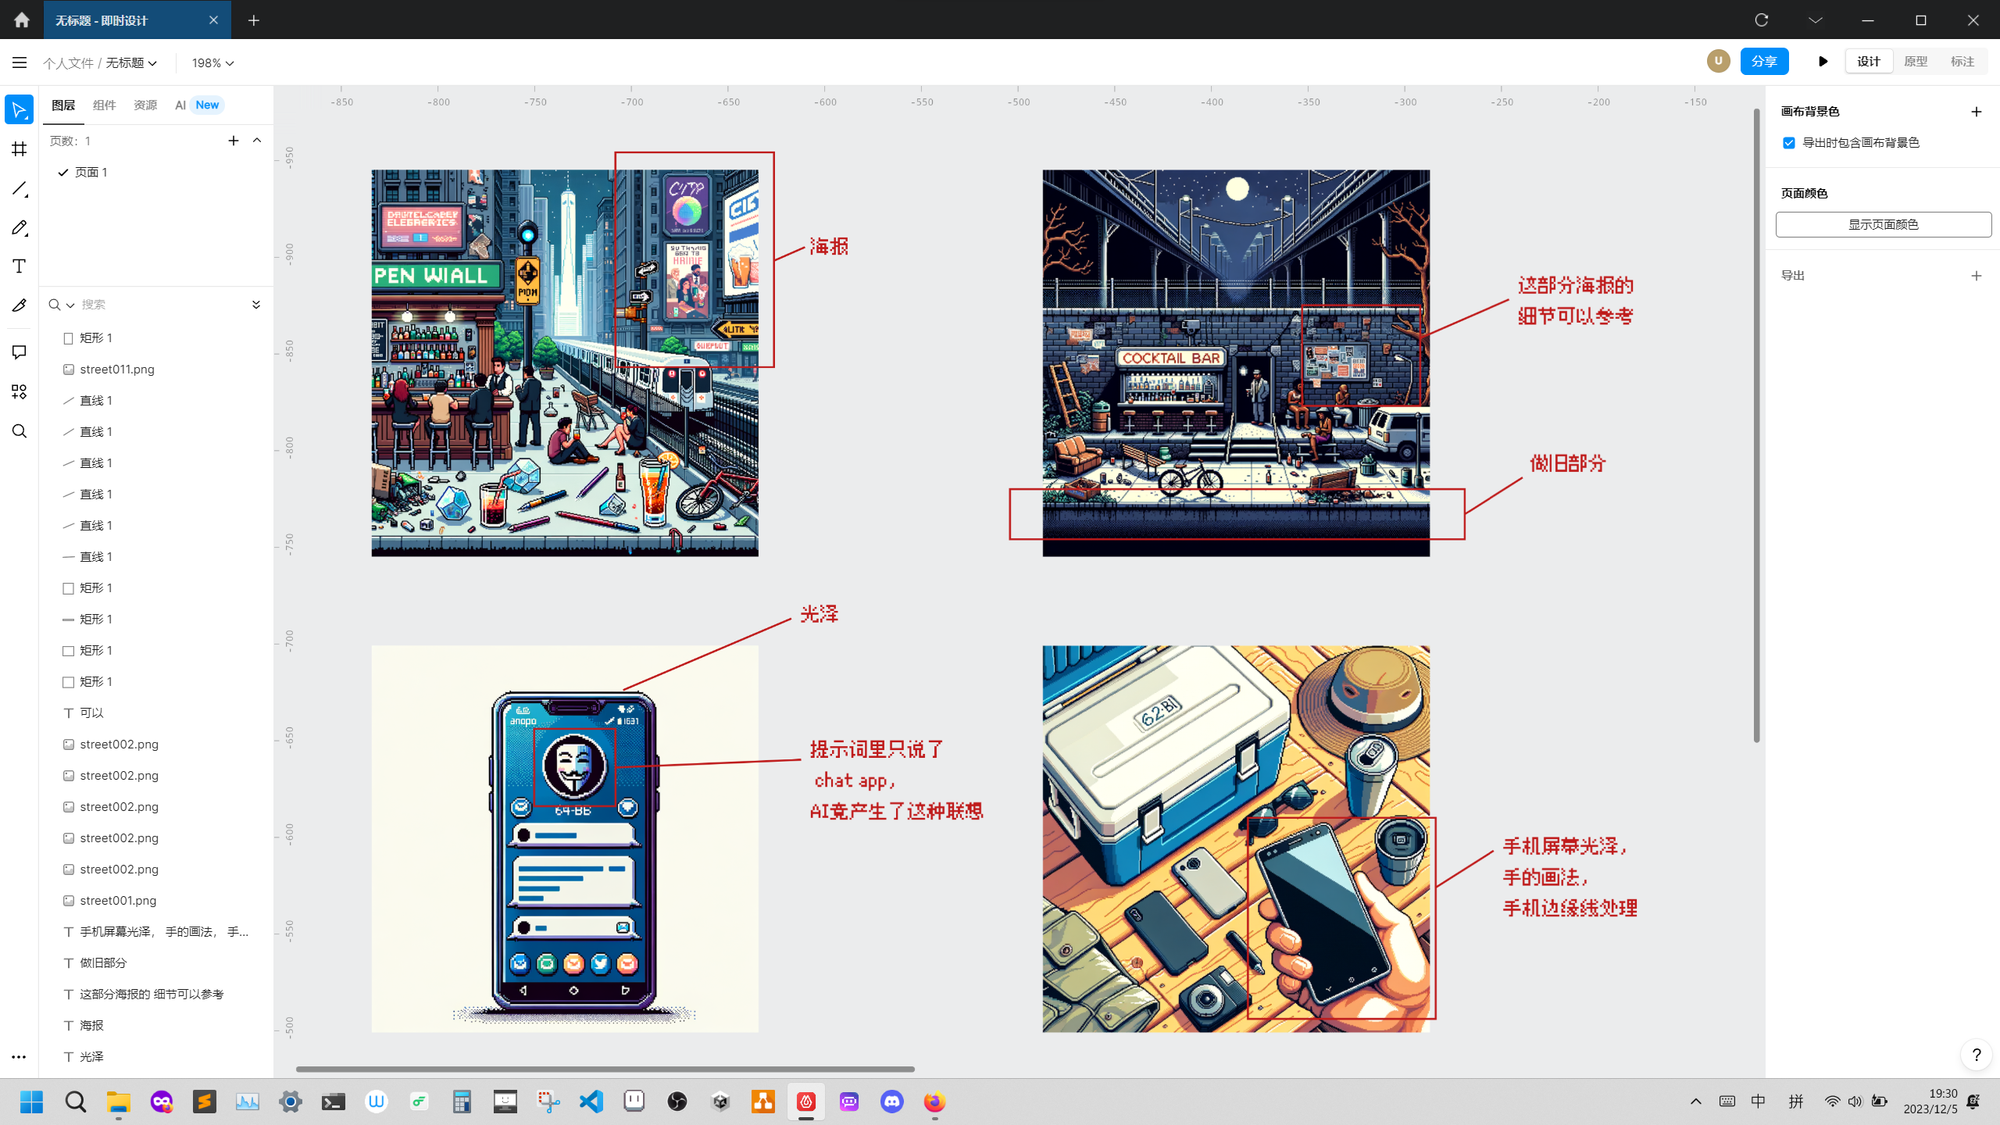The height and width of the screenshot is (1125, 2000).
Task: Click the Play preview button
Action: tap(1823, 62)
